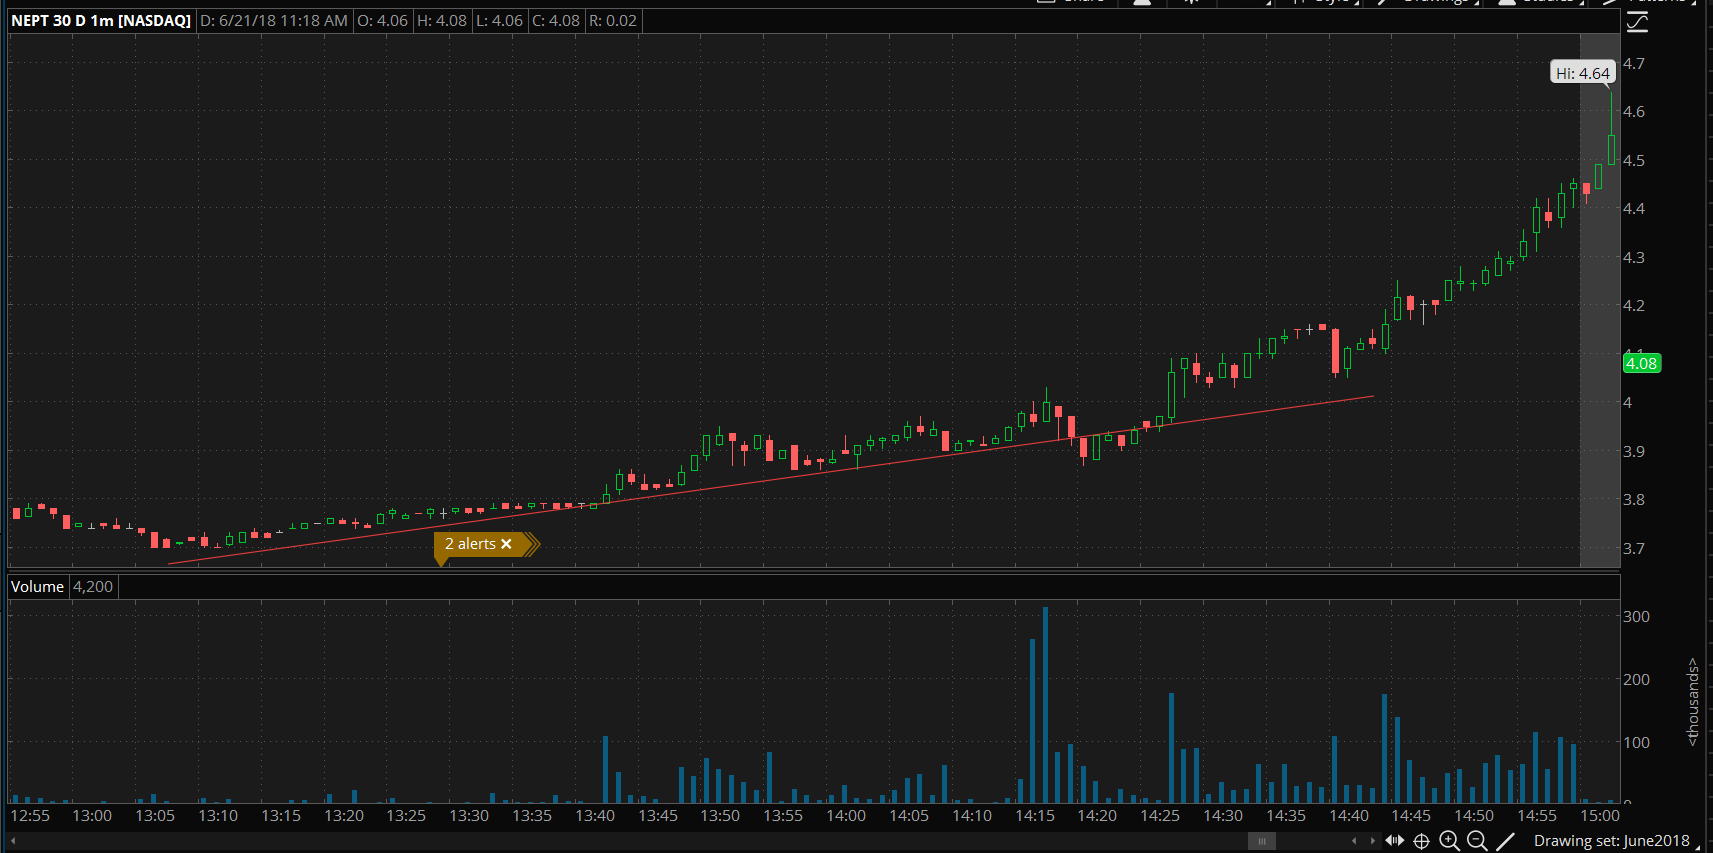Click the NEPT 30 D 1m [NASDAQ] title
This screenshot has width=1713, height=853.
(101, 20)
